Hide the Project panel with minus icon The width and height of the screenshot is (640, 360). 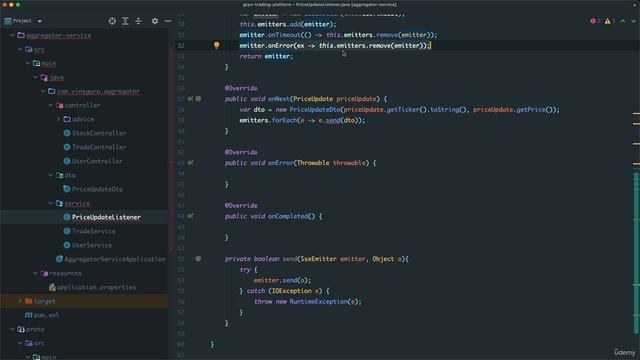point(168,21)
